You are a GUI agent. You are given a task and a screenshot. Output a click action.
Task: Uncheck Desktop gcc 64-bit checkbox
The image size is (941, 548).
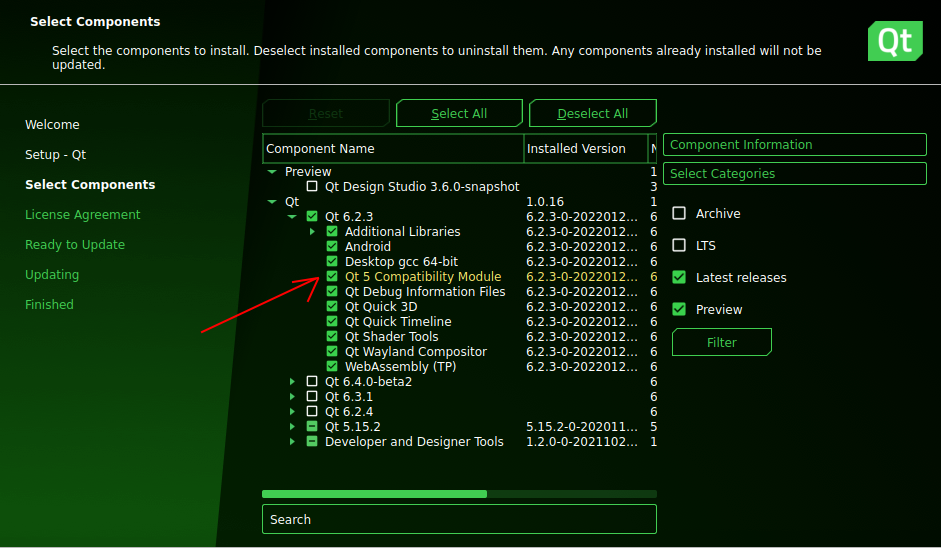(332, 261)
